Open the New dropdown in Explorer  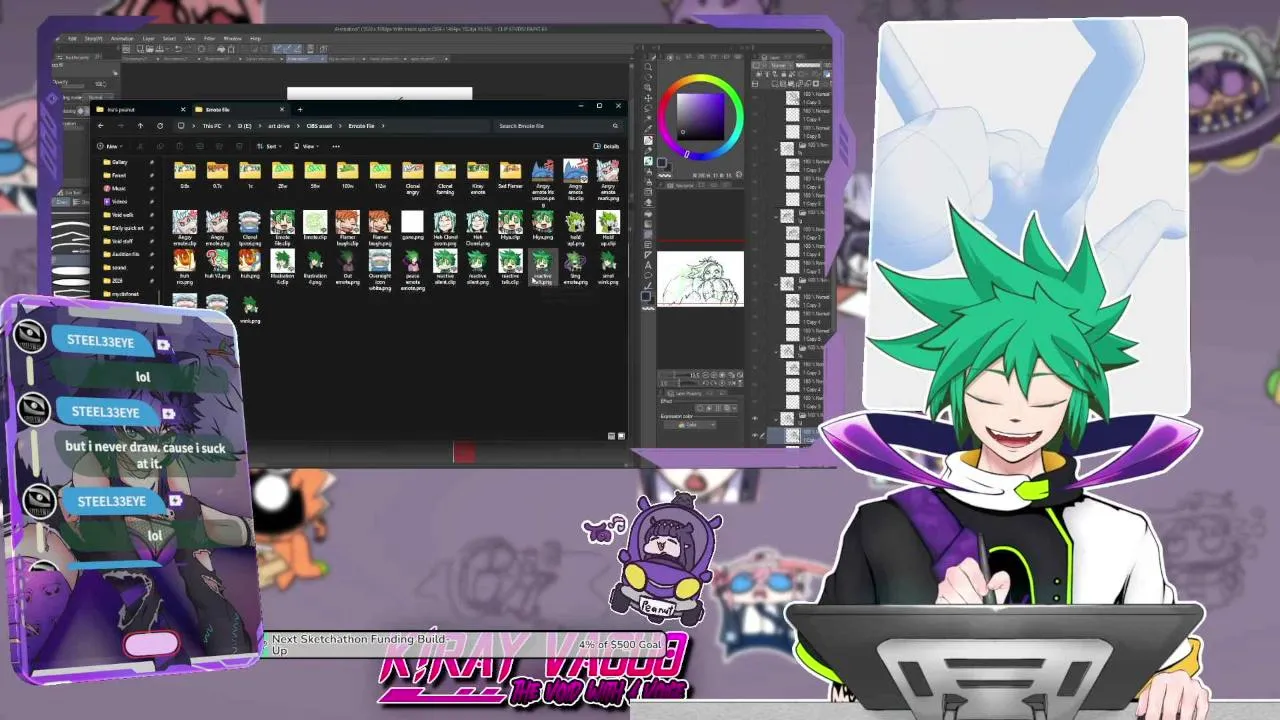pos(112,146)
